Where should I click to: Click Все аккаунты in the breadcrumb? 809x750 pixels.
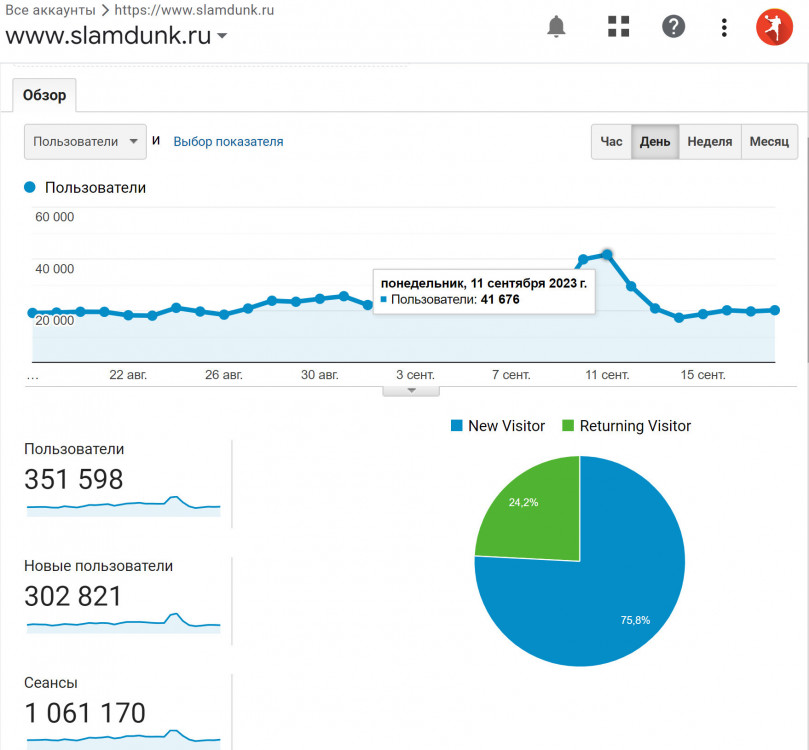49,10
